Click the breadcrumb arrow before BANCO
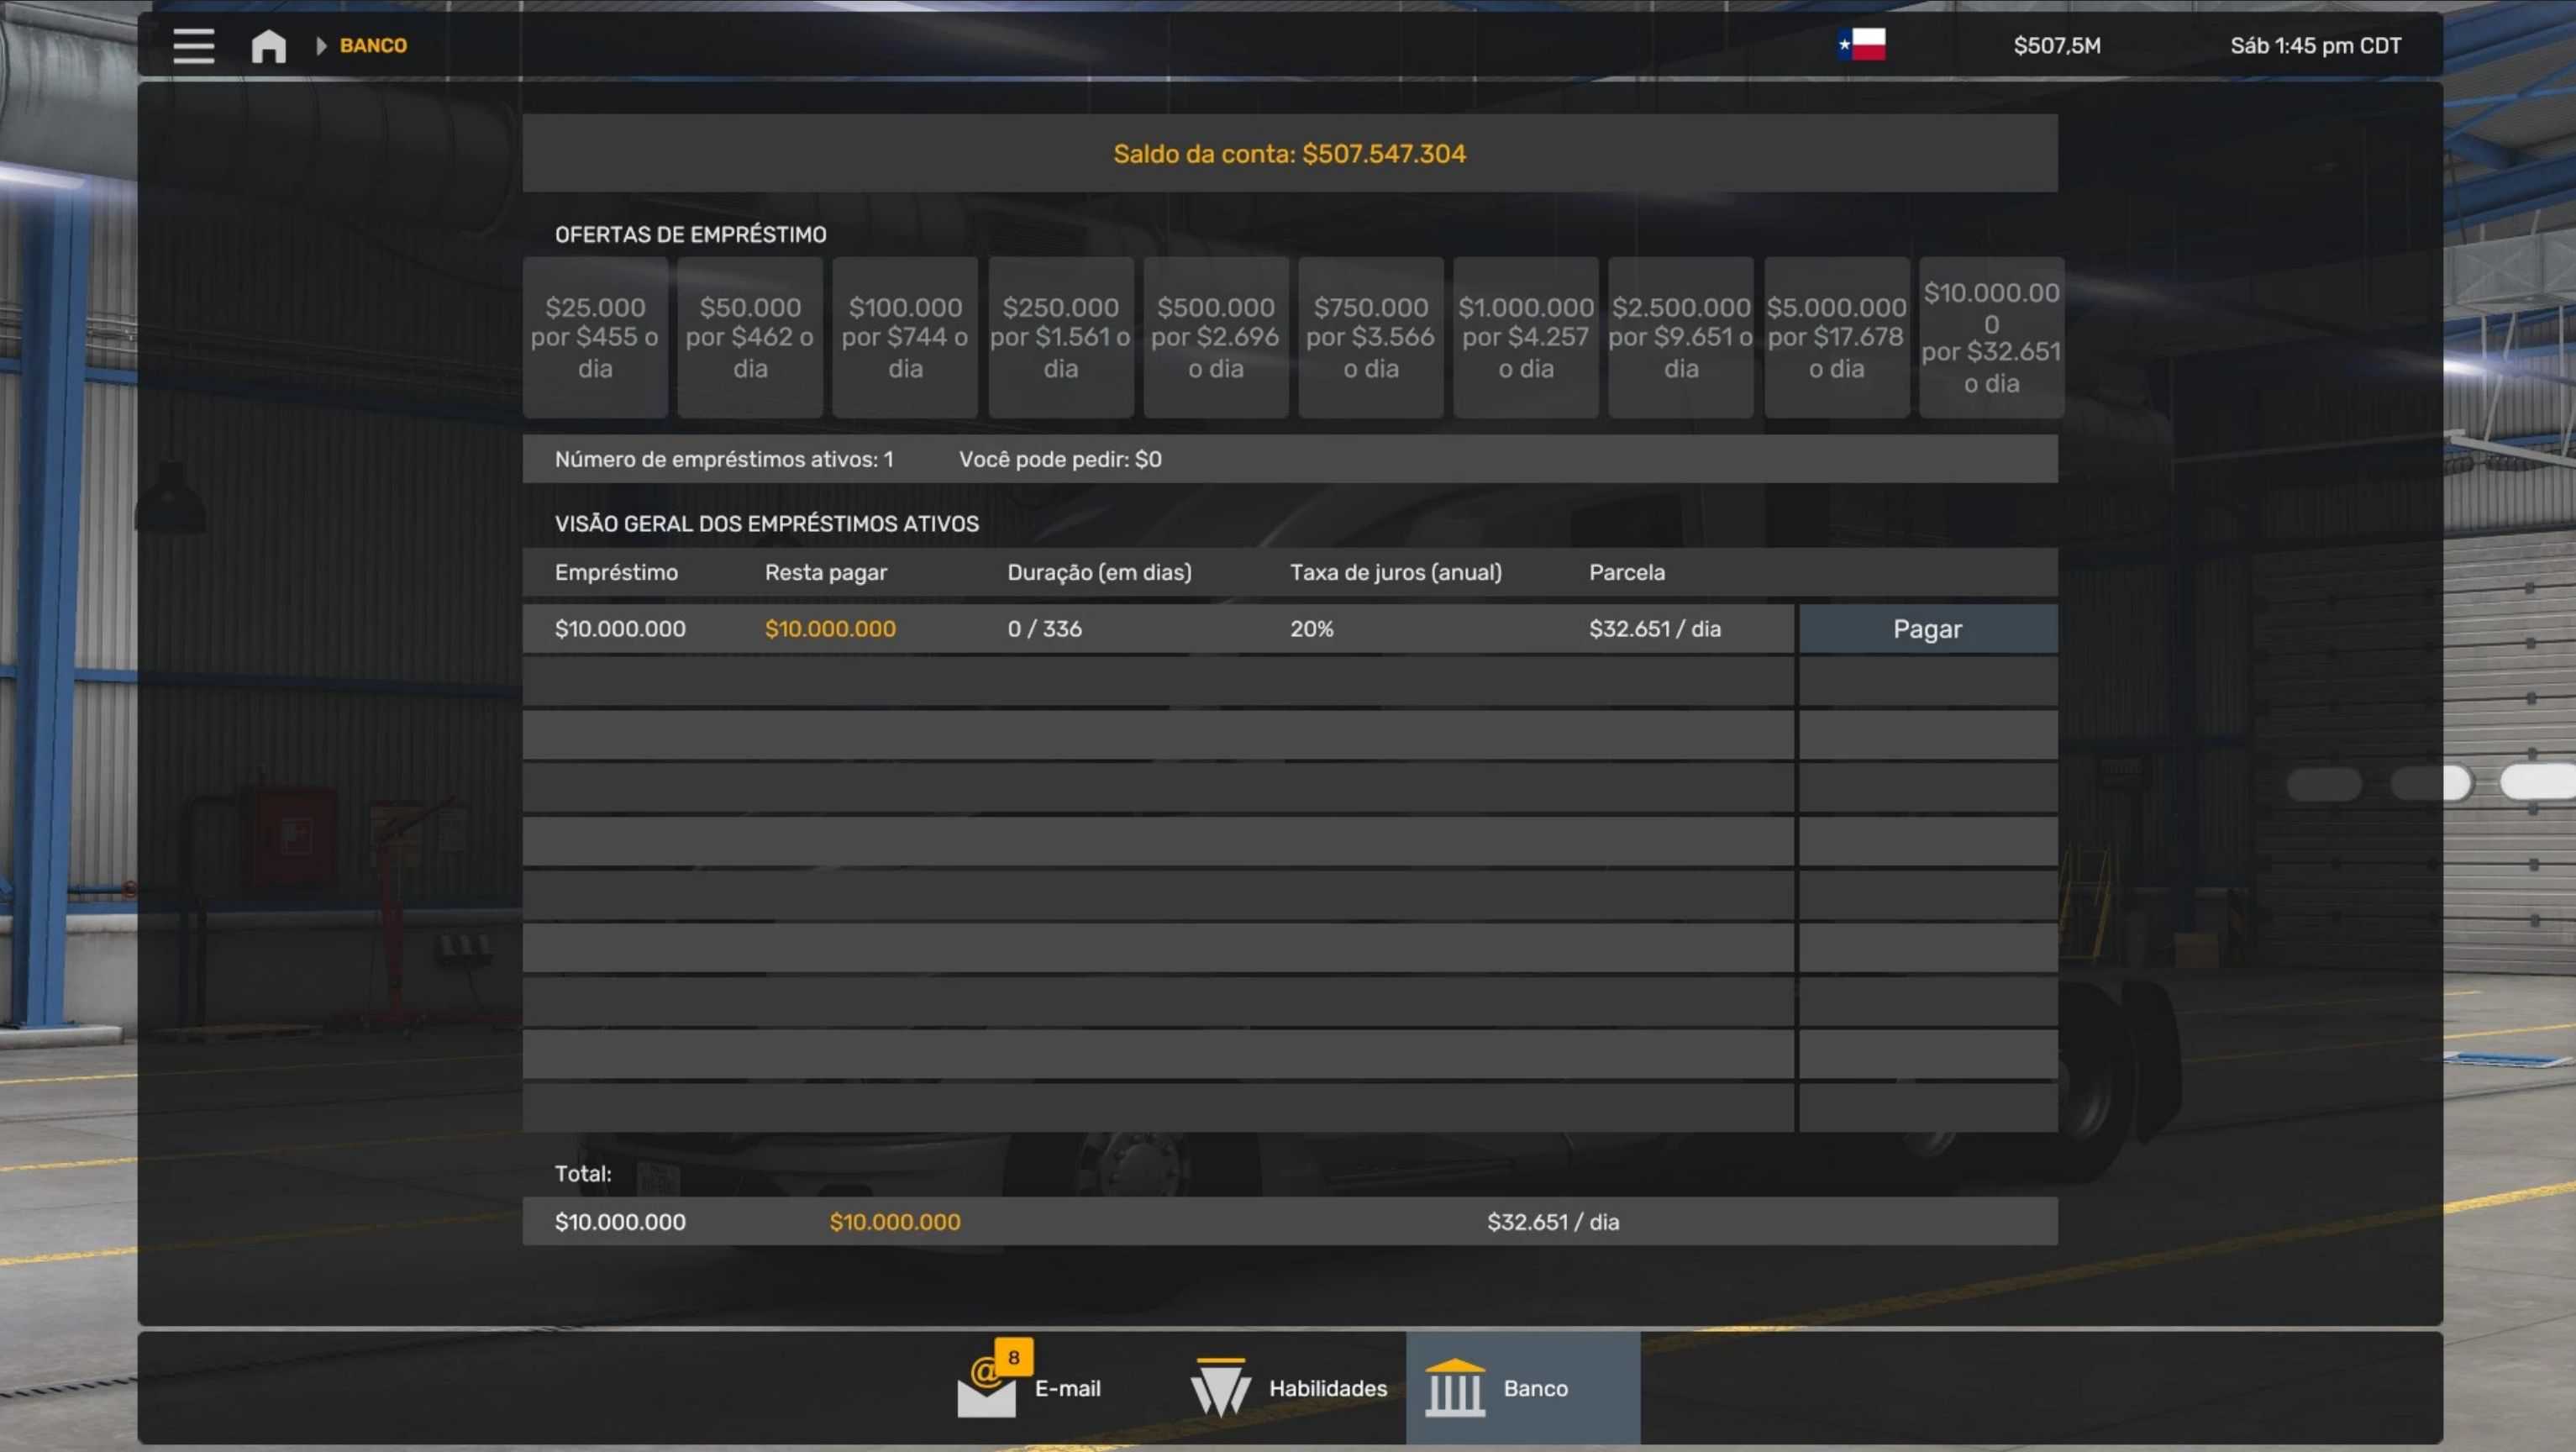This screenshot has height=1452, width=2576. click(x=321, y=45)
